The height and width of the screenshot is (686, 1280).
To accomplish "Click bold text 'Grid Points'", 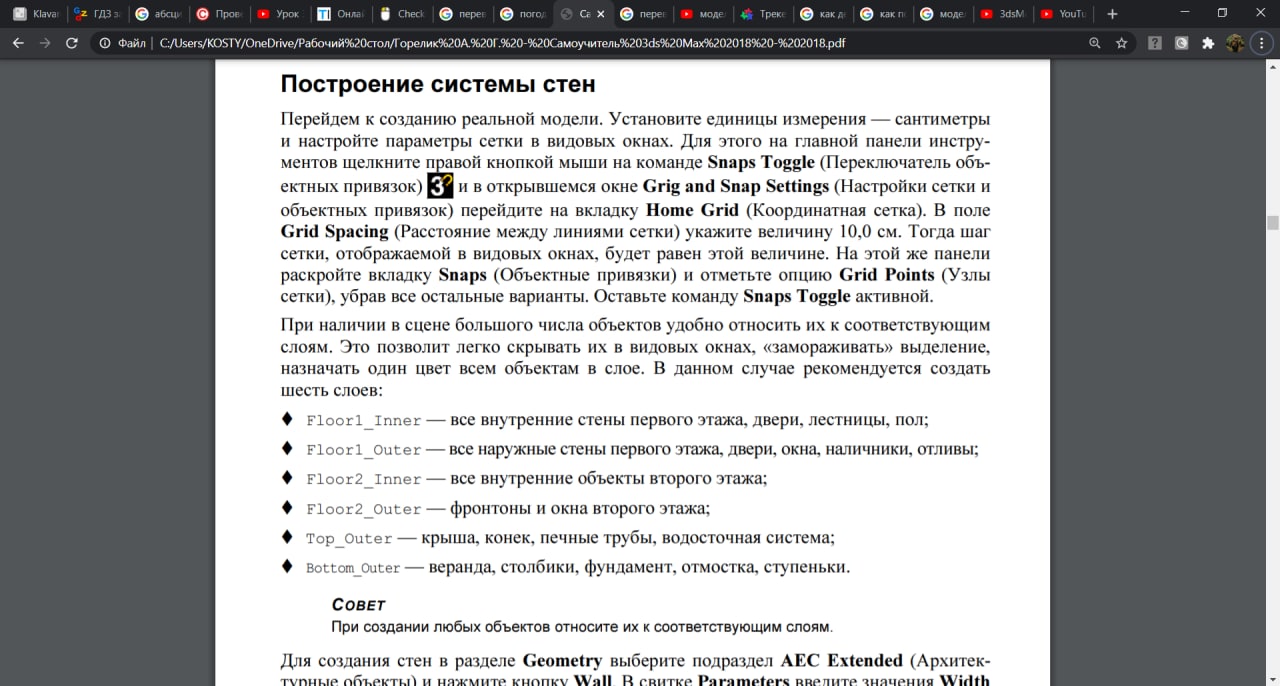I will point(887,275).
